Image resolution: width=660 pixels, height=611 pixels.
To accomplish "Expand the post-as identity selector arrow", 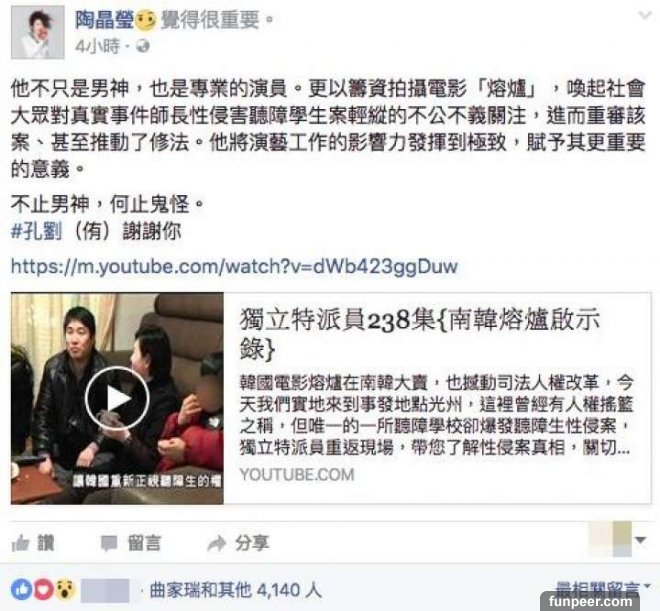I will [x=641, y=540].
